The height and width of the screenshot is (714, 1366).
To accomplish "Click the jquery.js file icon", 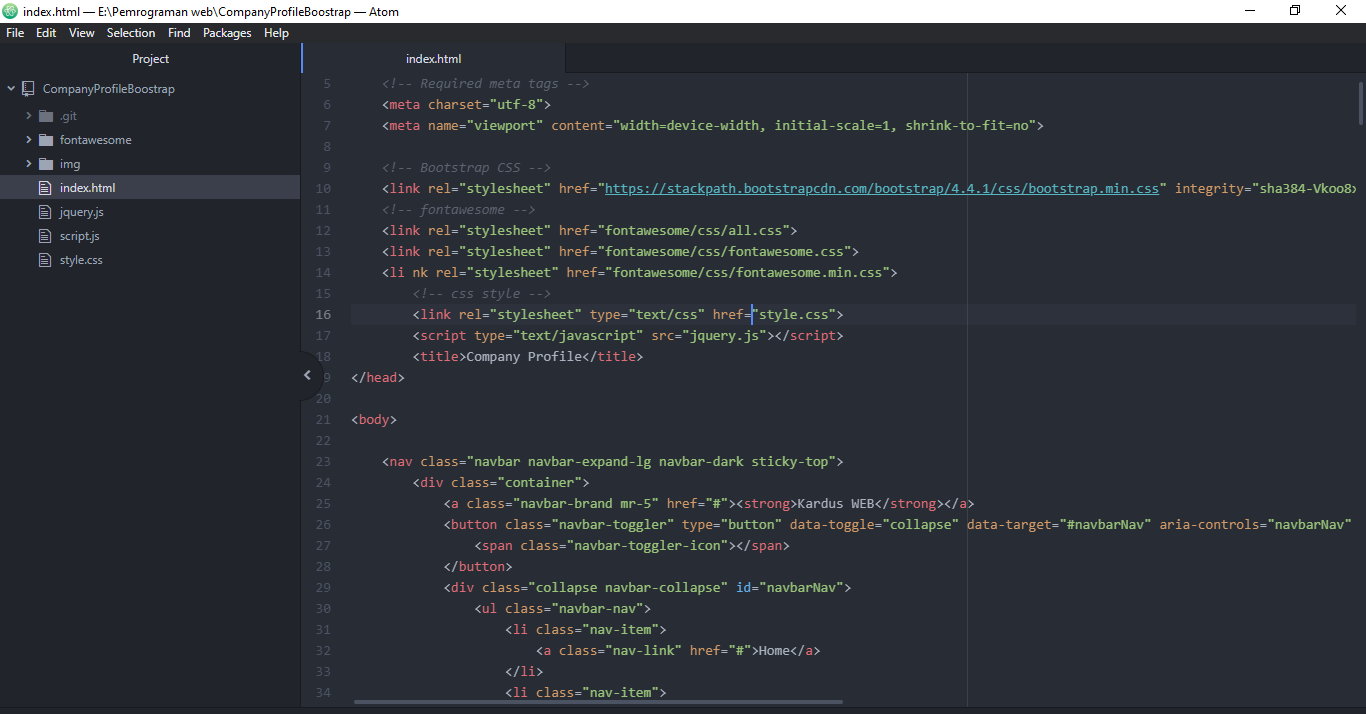I will coord(45,211).
